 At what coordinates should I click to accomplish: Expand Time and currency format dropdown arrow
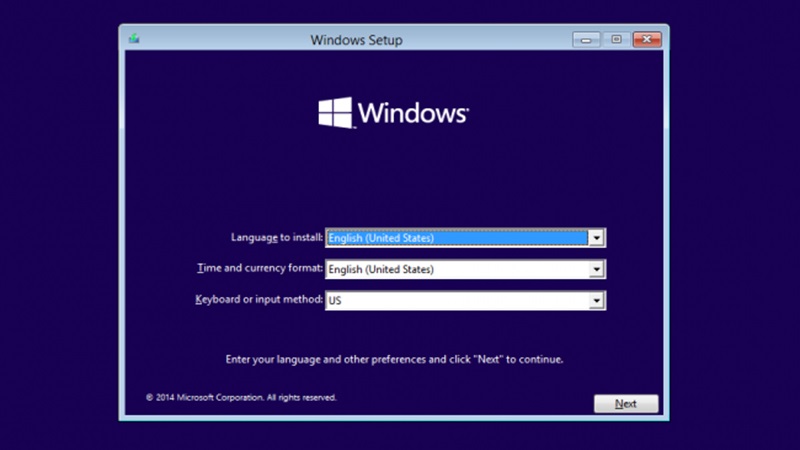(596, 269)
